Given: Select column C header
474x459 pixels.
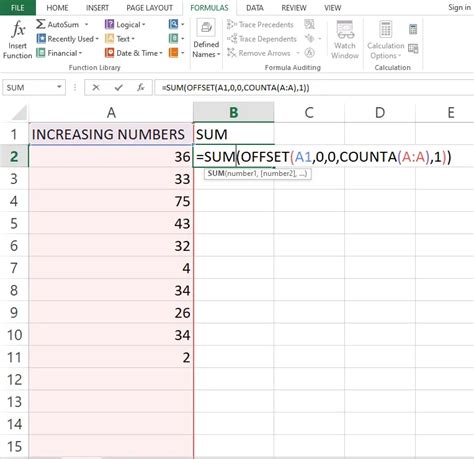Looking at the screenshot, I should pyautogui.click(x=309, y=113).
